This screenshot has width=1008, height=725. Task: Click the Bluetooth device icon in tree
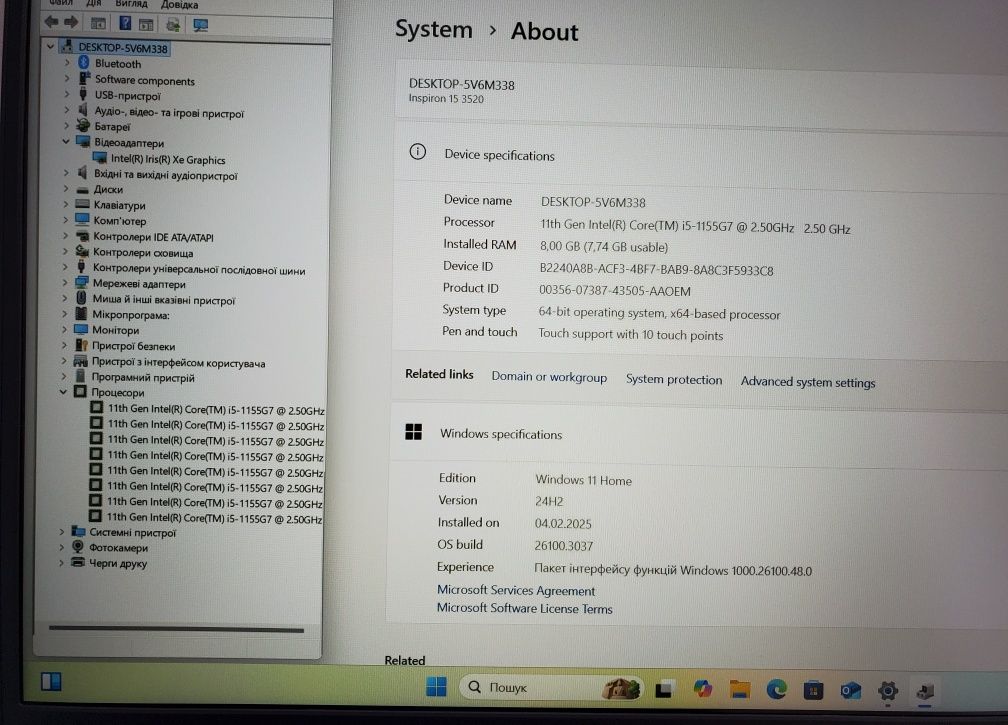coord(84,62)
